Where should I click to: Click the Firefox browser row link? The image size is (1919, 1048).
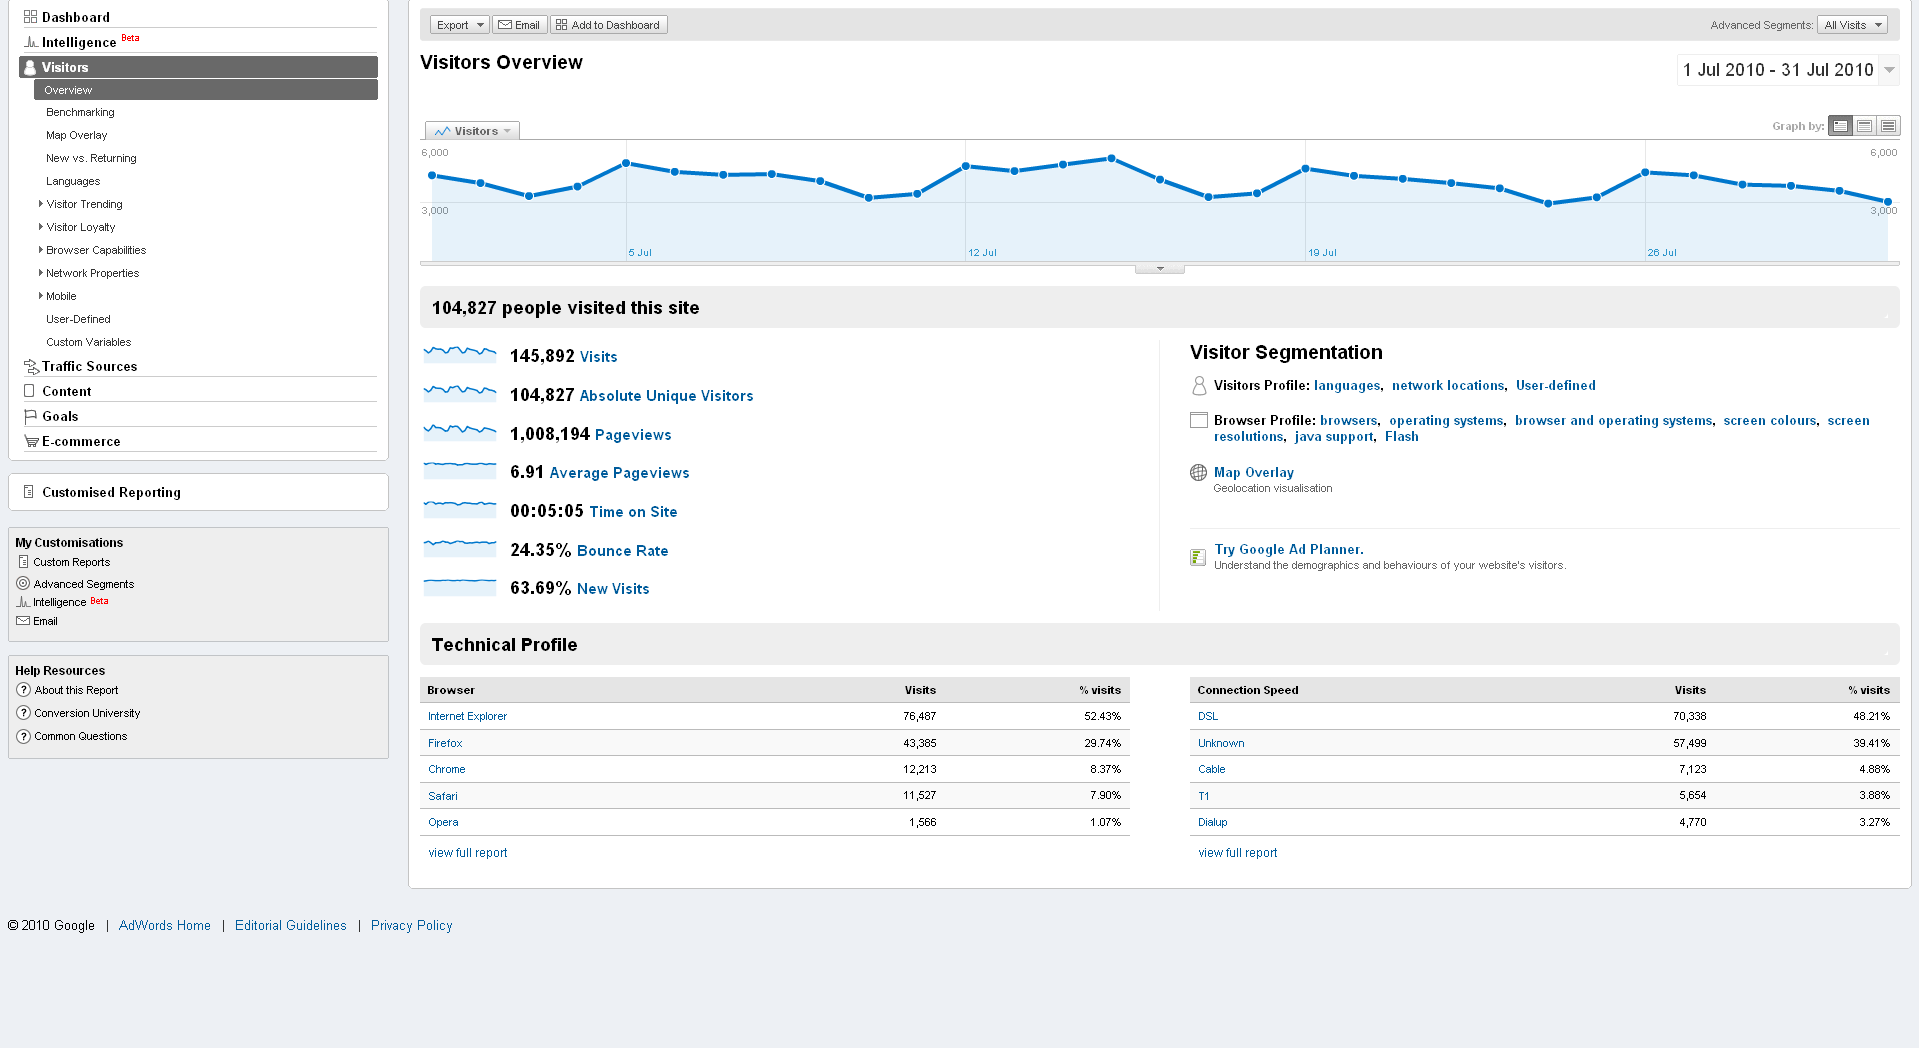pos(445,743)
